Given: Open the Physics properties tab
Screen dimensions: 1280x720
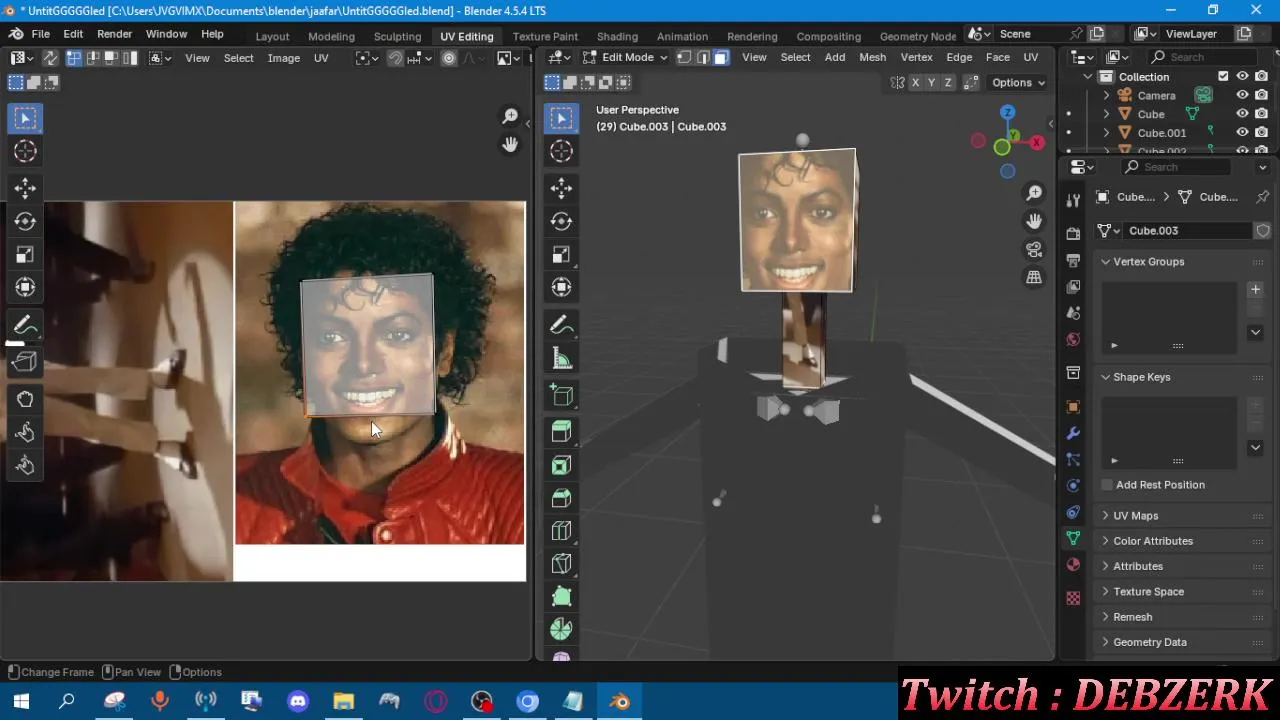Looking at the screenshot, I should pyautogui.click(x=1073, y=485).
